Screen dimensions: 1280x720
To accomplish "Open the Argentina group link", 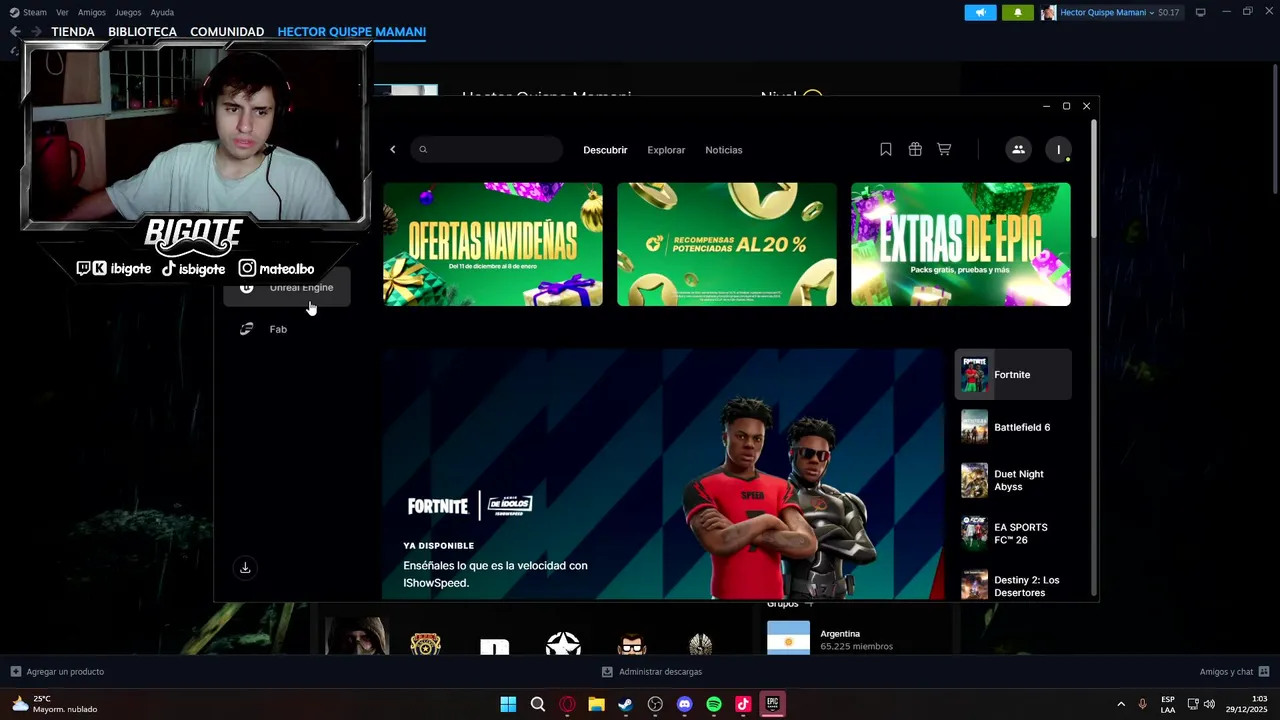I will pos(840,634).
